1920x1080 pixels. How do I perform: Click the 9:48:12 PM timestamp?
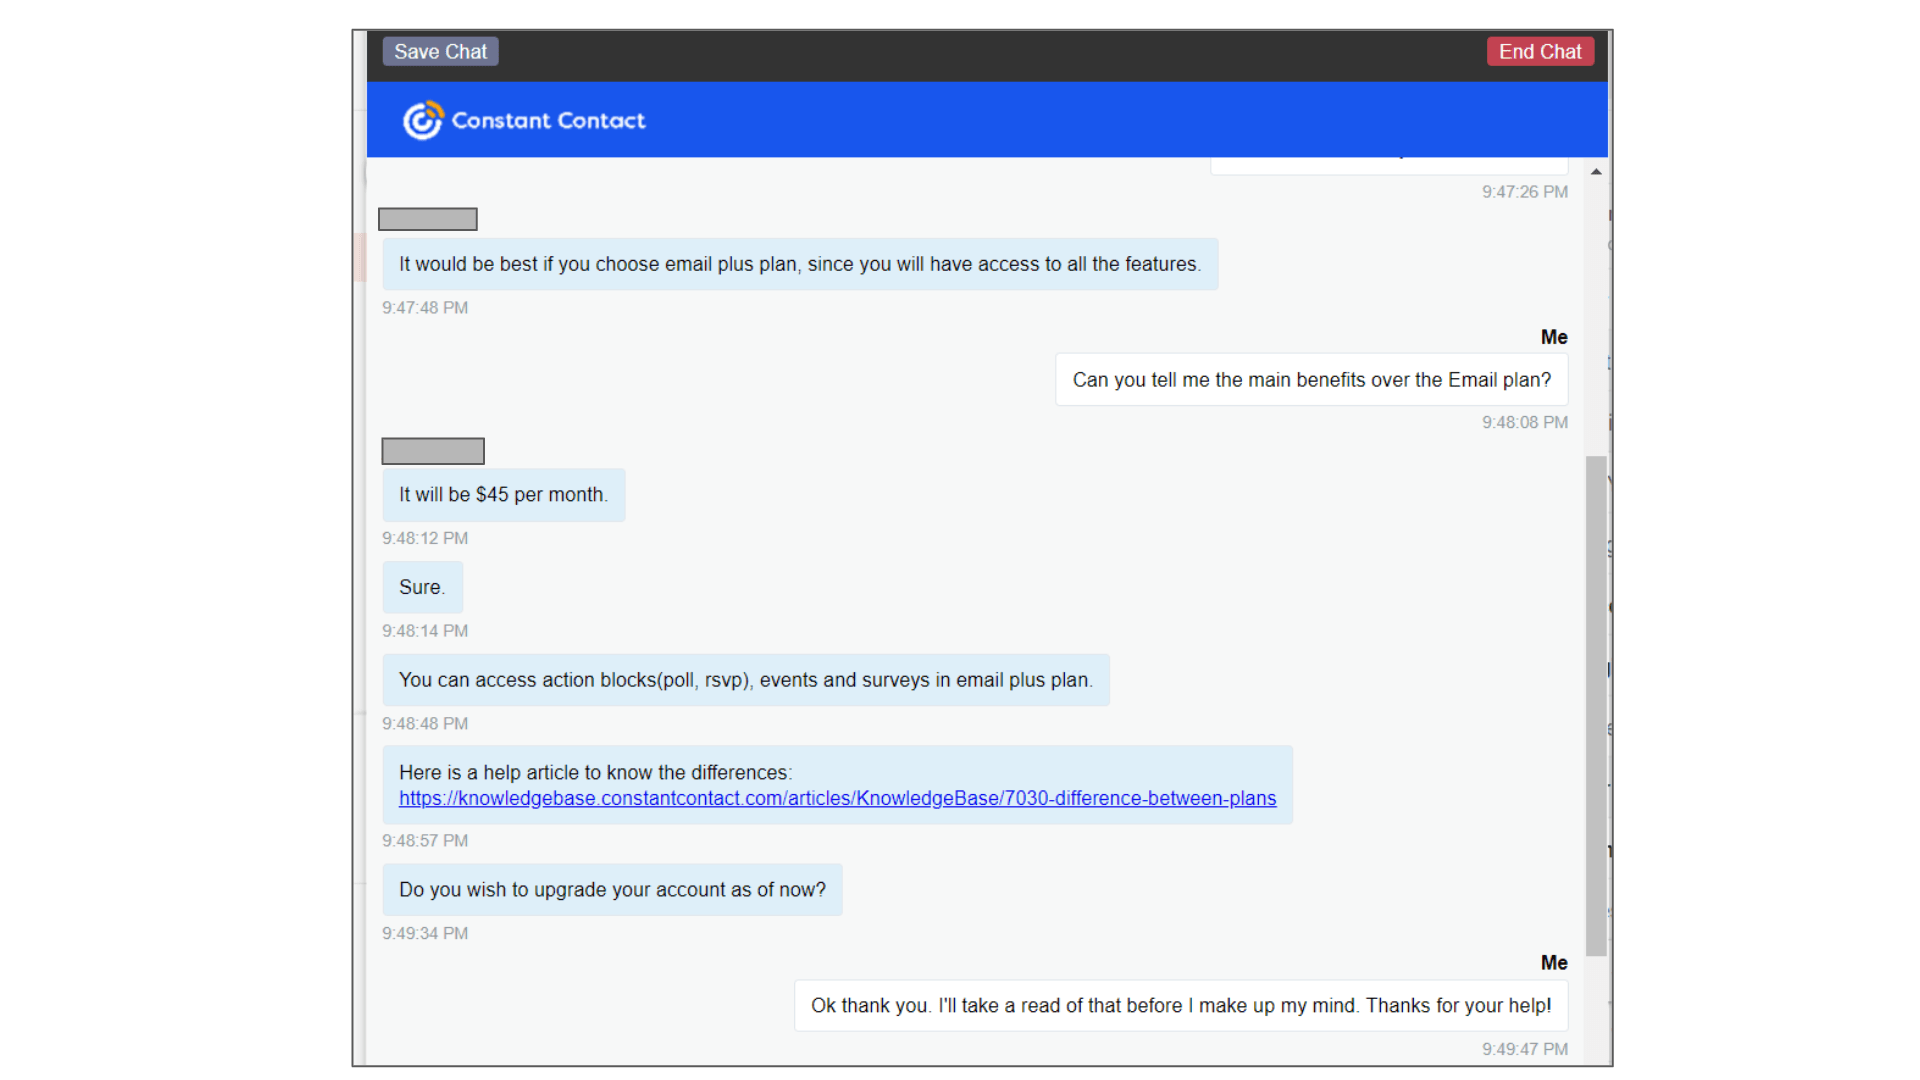pos(425,538)
